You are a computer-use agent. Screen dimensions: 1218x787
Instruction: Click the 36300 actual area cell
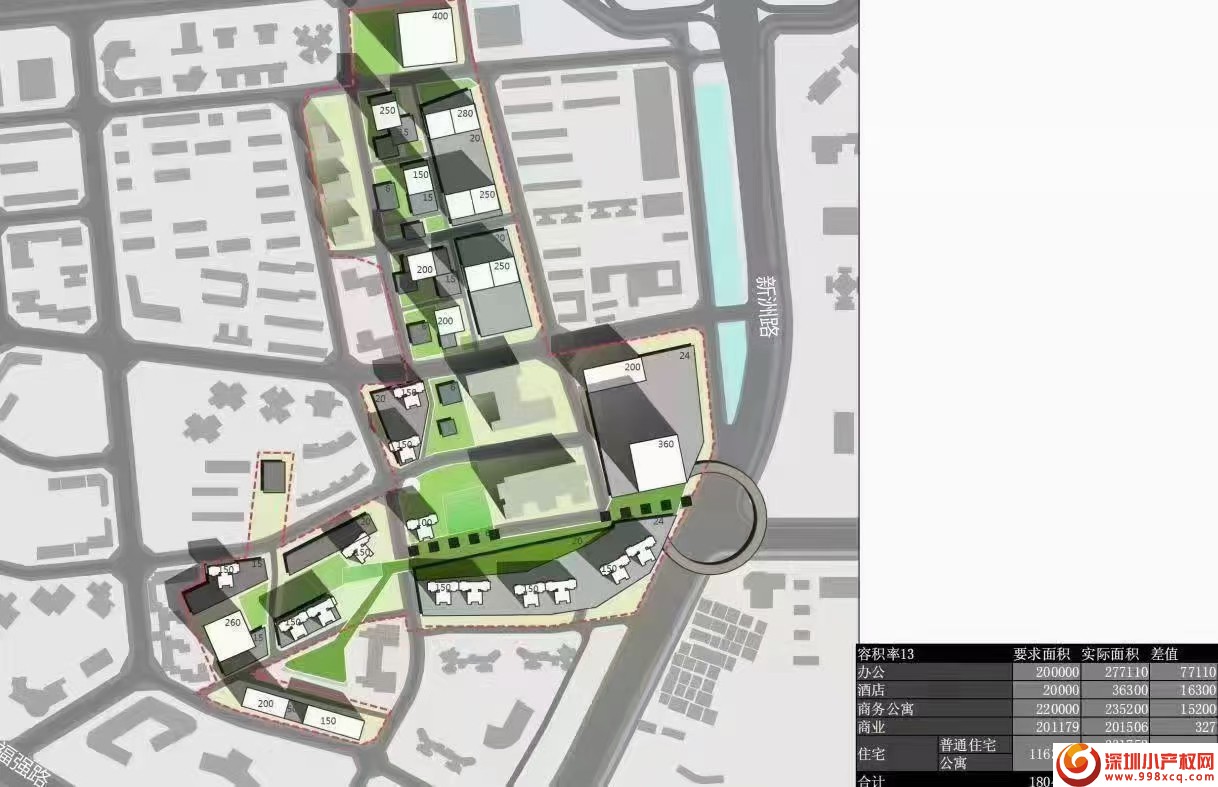(1115, 690)
